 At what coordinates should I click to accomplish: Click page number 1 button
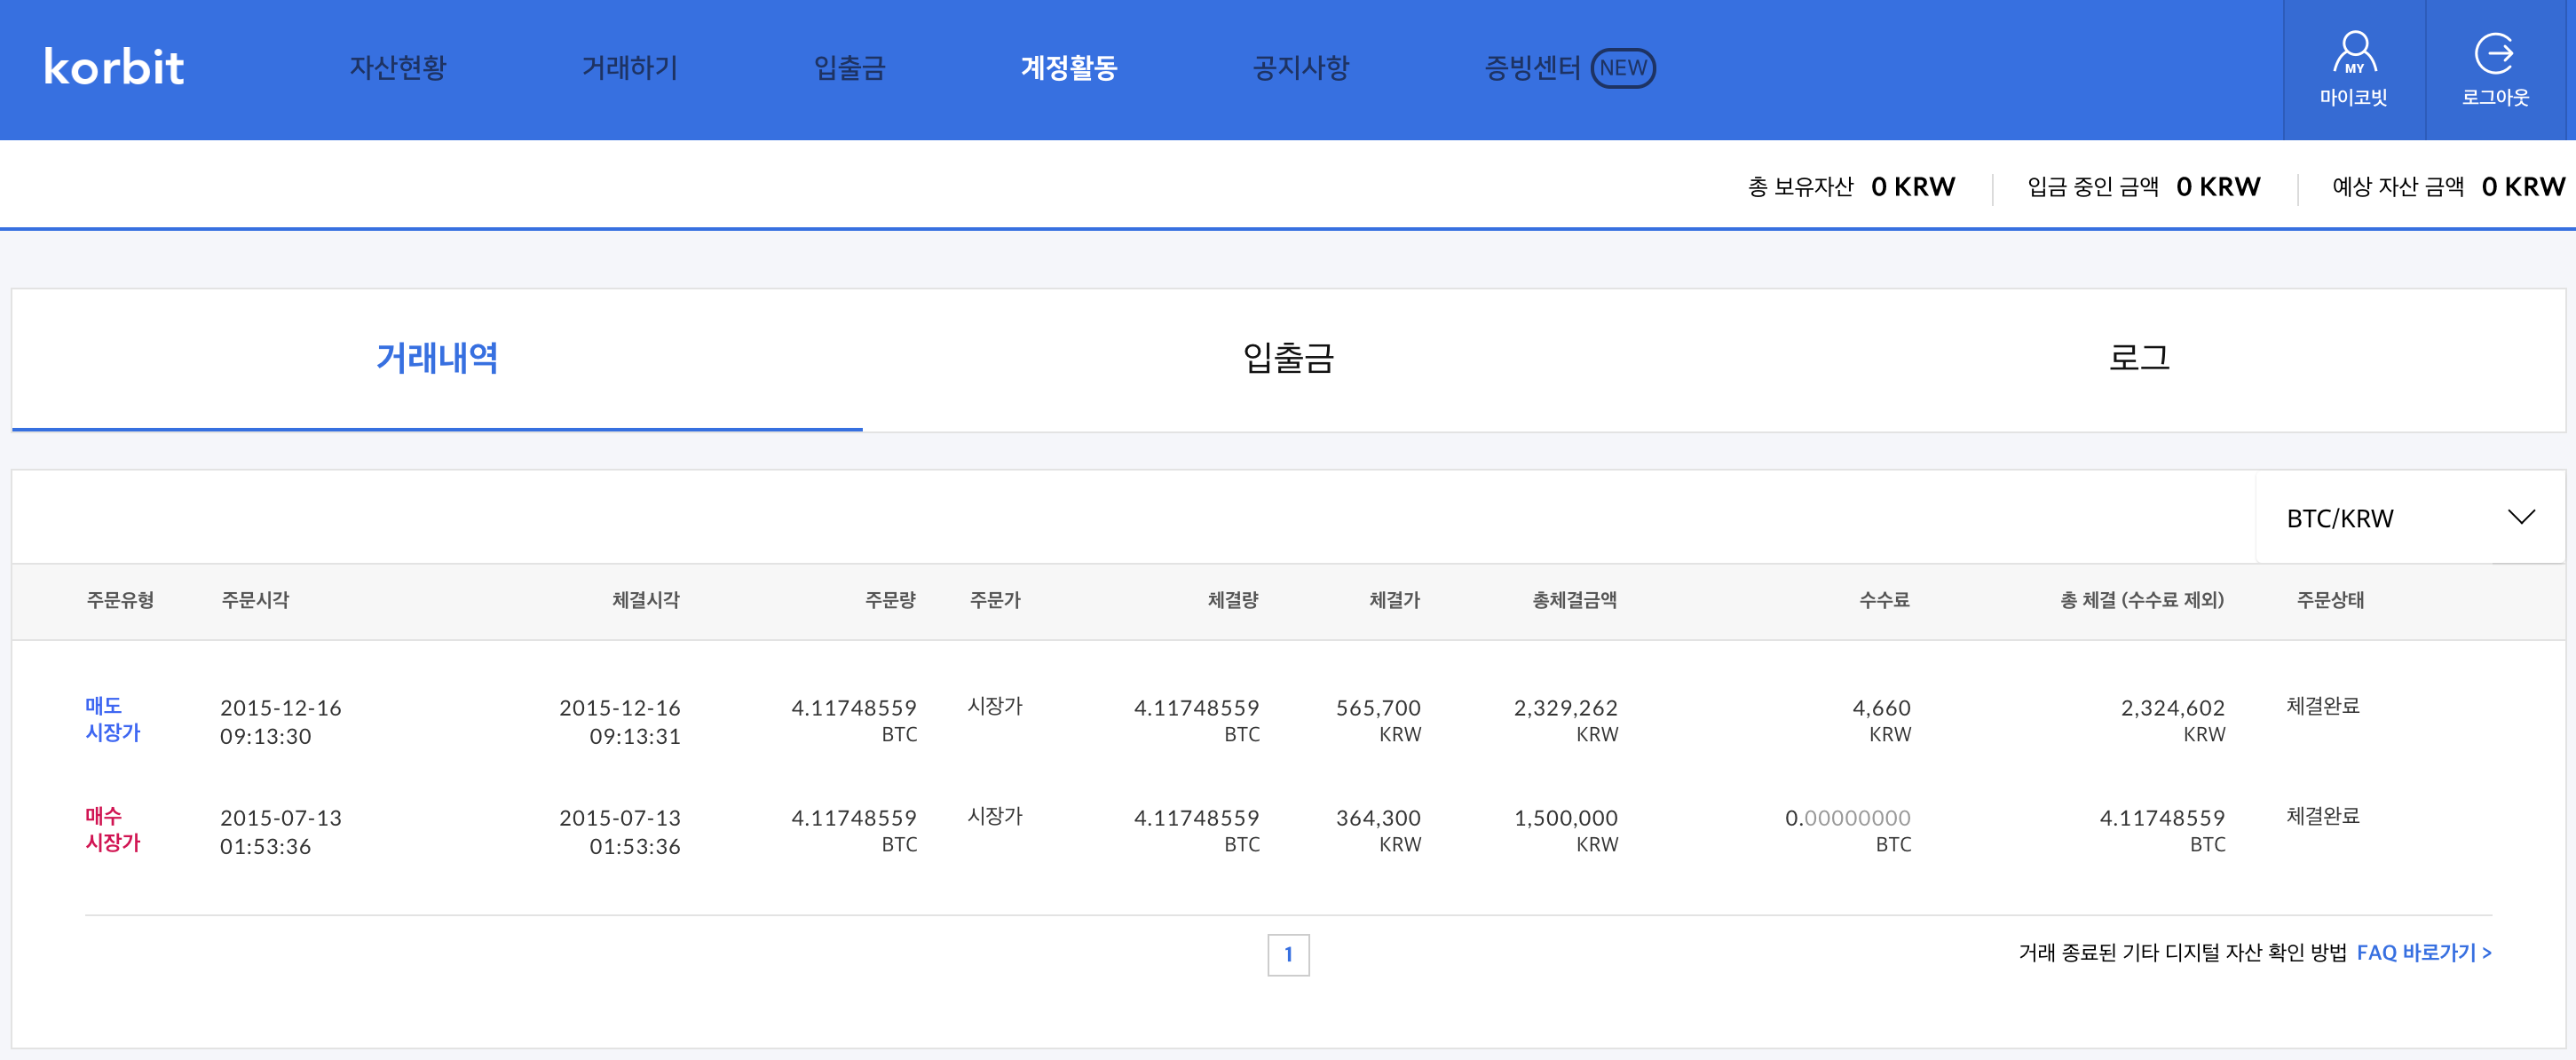coord(1288,954)
